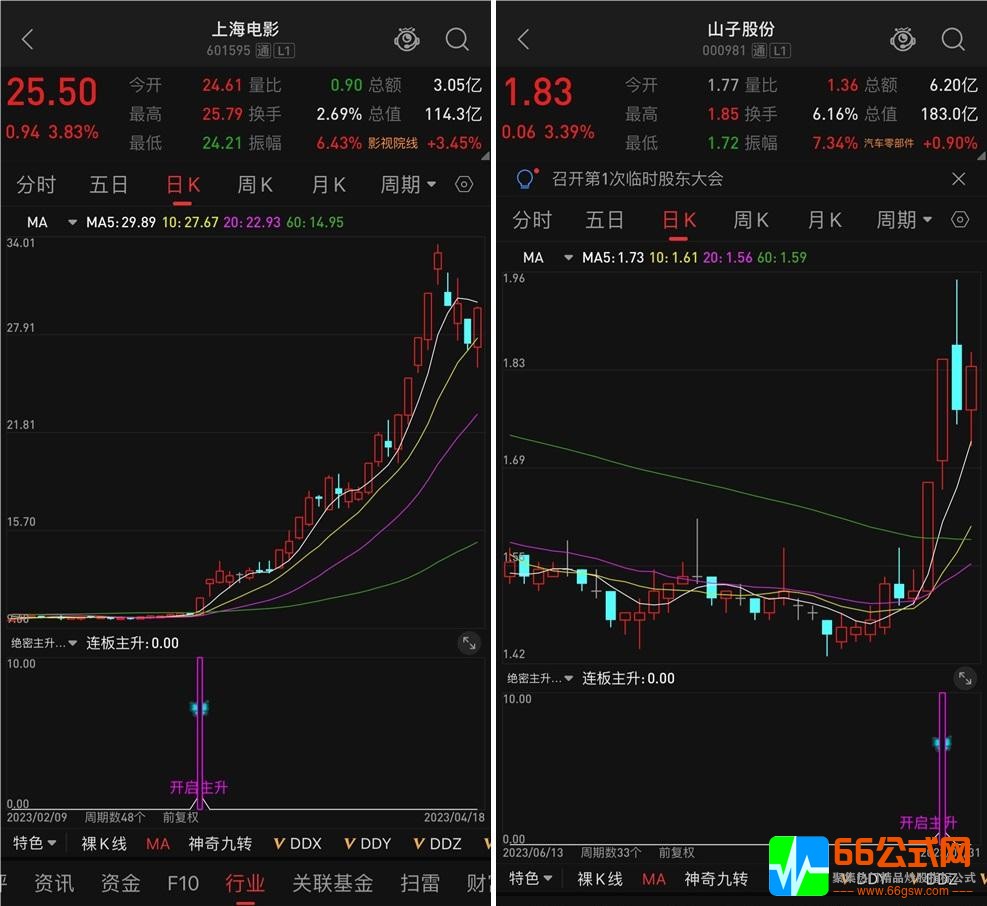Image resolution: width=987 pixels, height=906 pixels.
Task: Tap 25.50 current price of 上海电影
Action: click(52, 92)
